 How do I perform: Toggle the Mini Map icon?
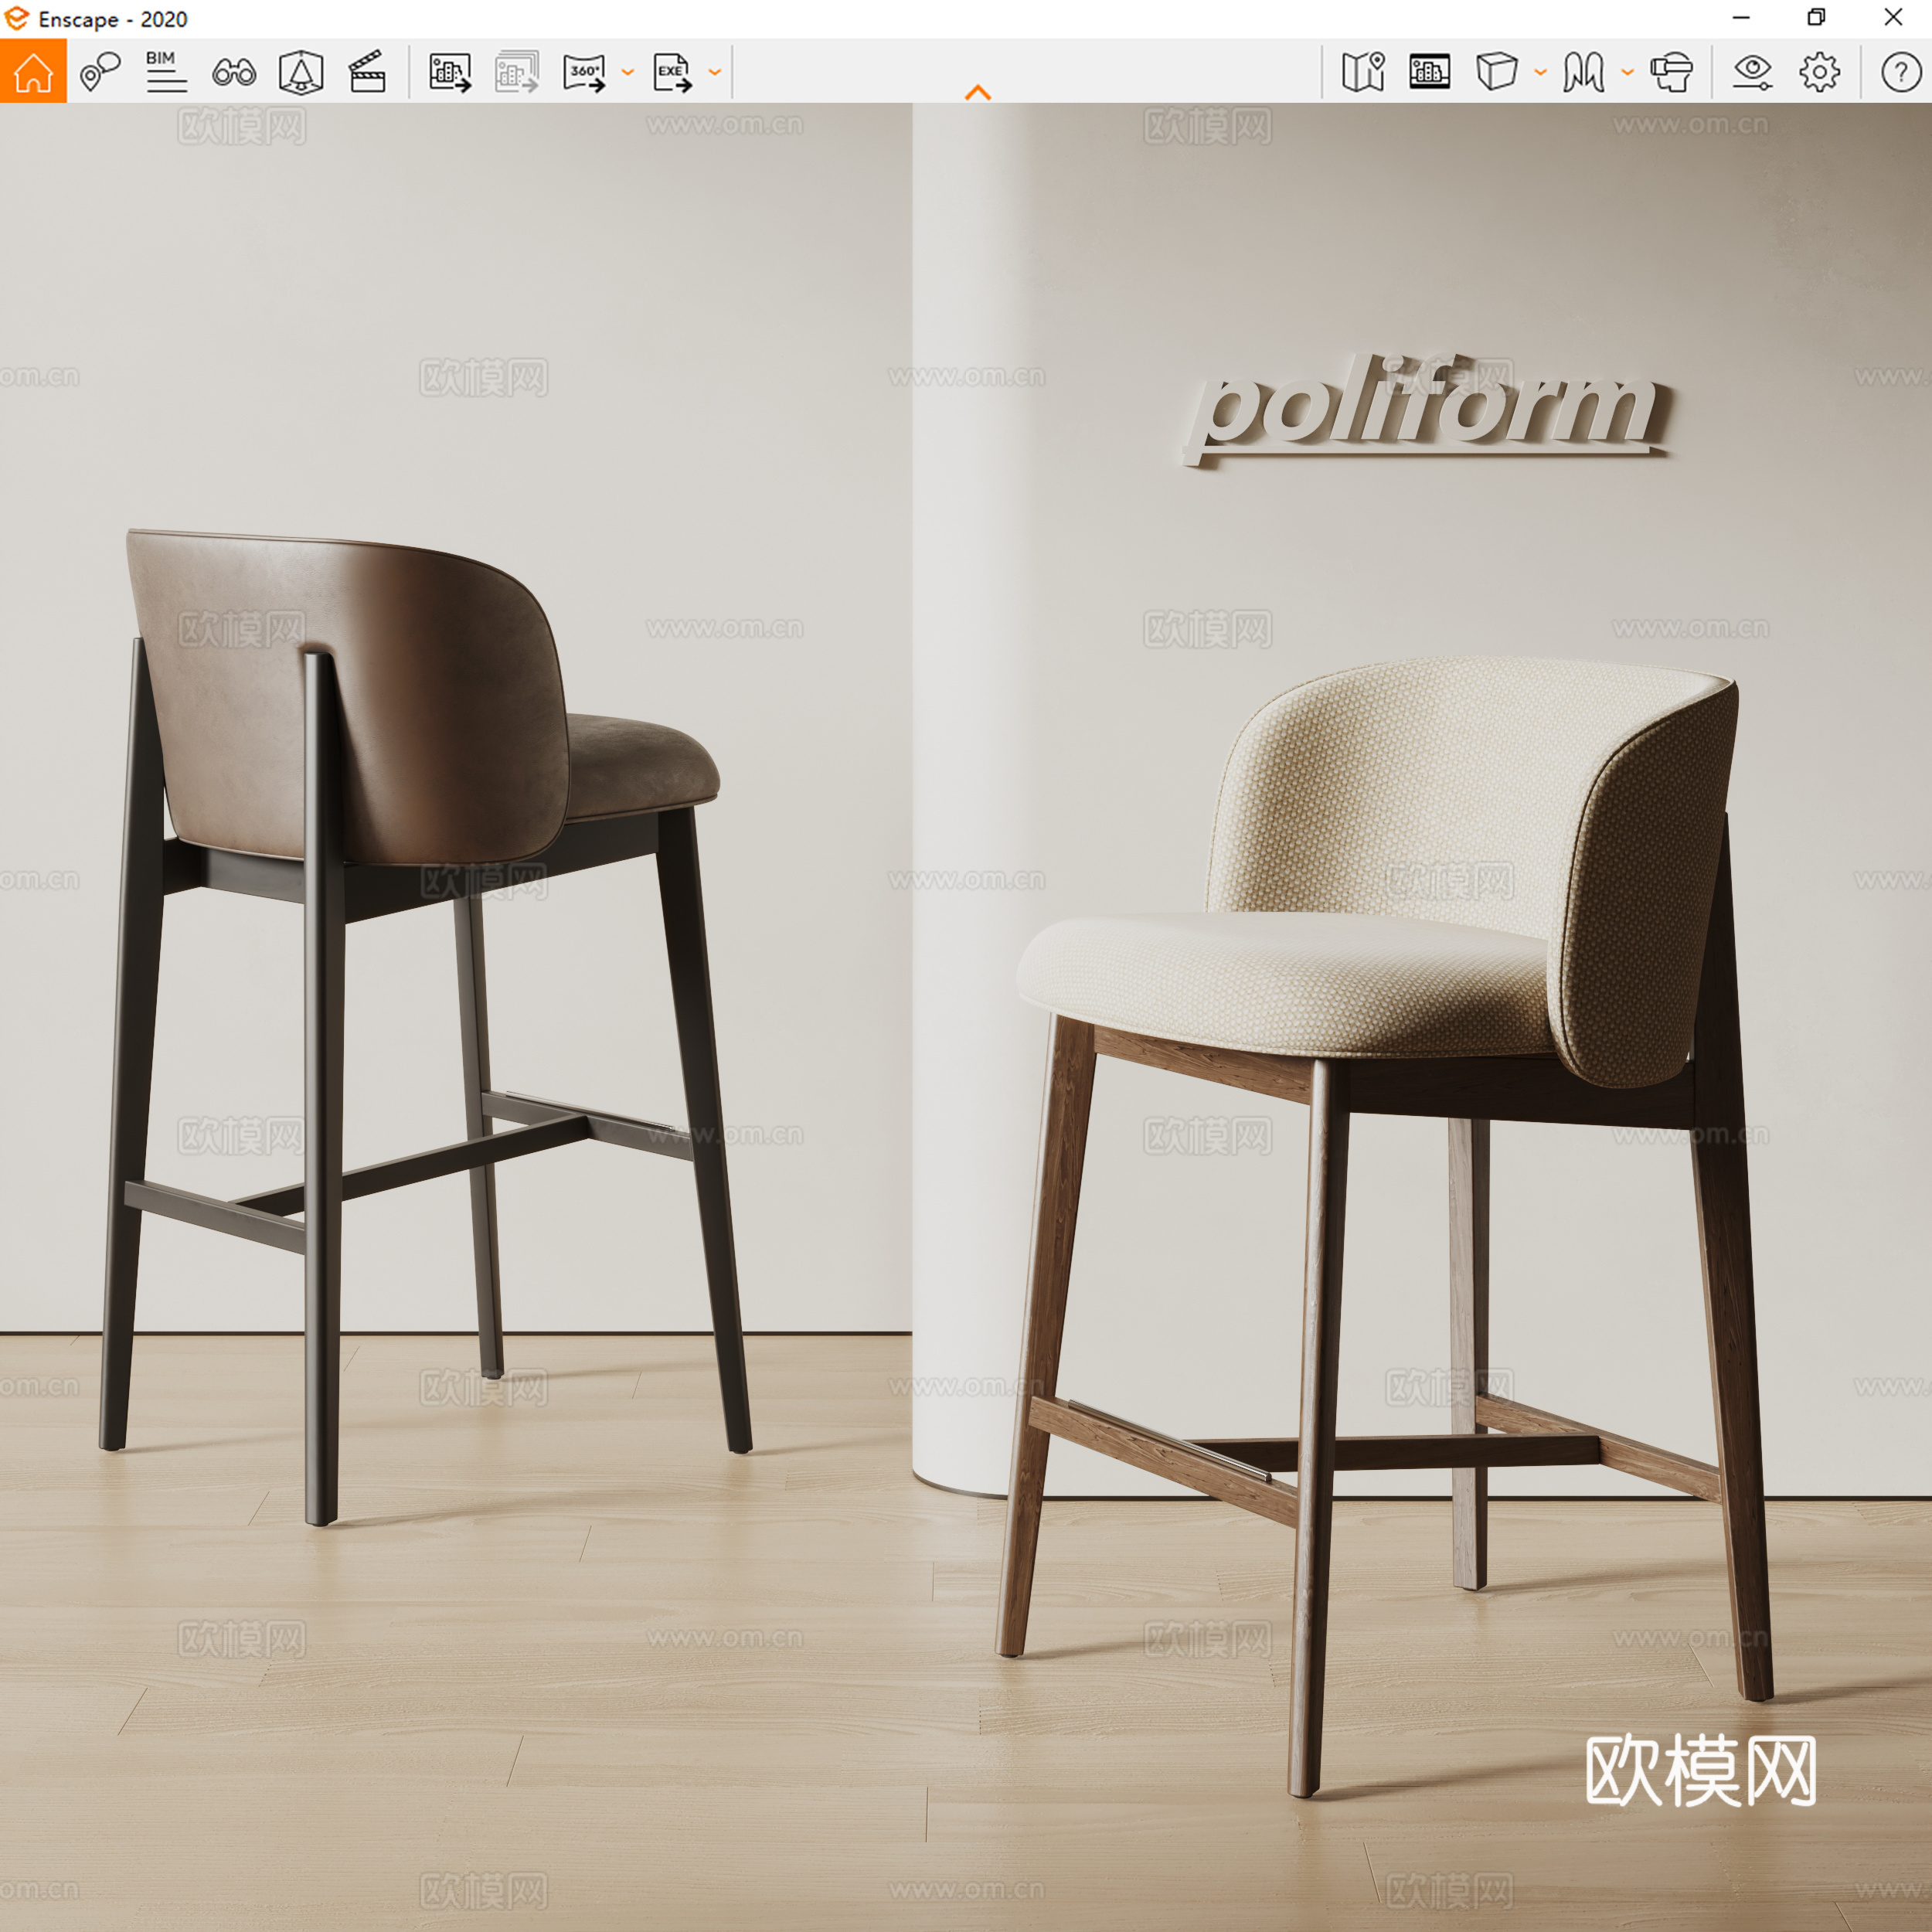pyautogui.click(x=1363, y=72)
